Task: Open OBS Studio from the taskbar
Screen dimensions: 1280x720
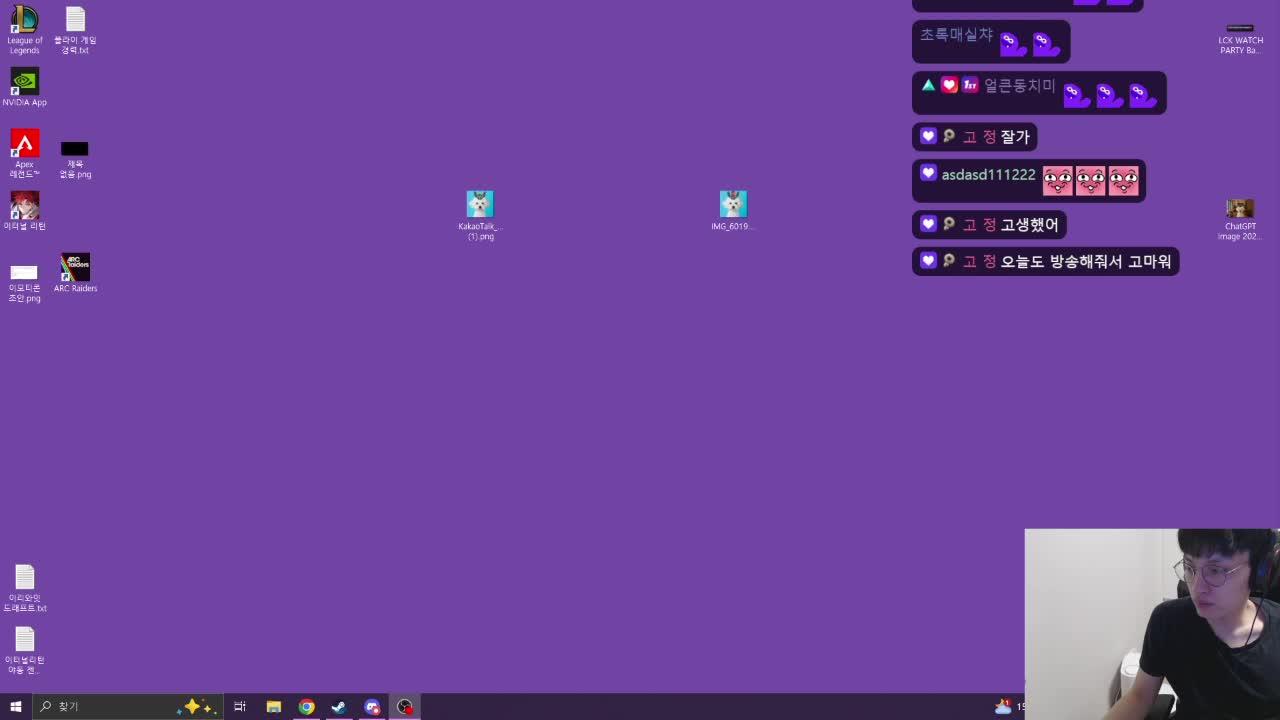Action: click(405, 706)
